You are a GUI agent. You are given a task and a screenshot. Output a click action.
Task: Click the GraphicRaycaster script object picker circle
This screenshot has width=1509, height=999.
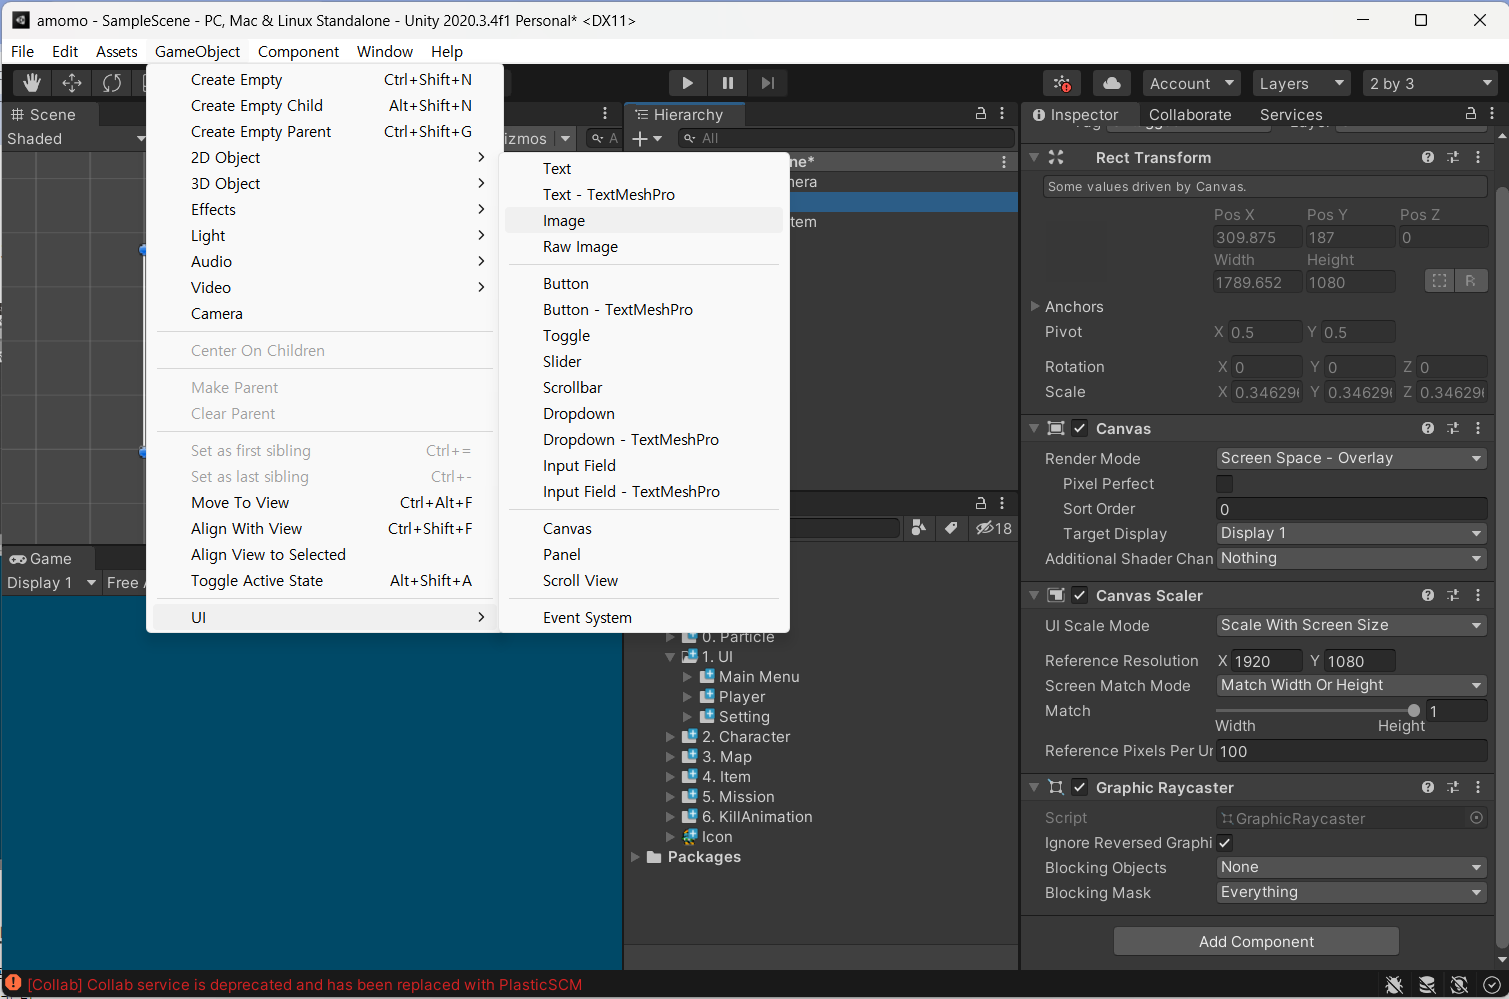1476,817
